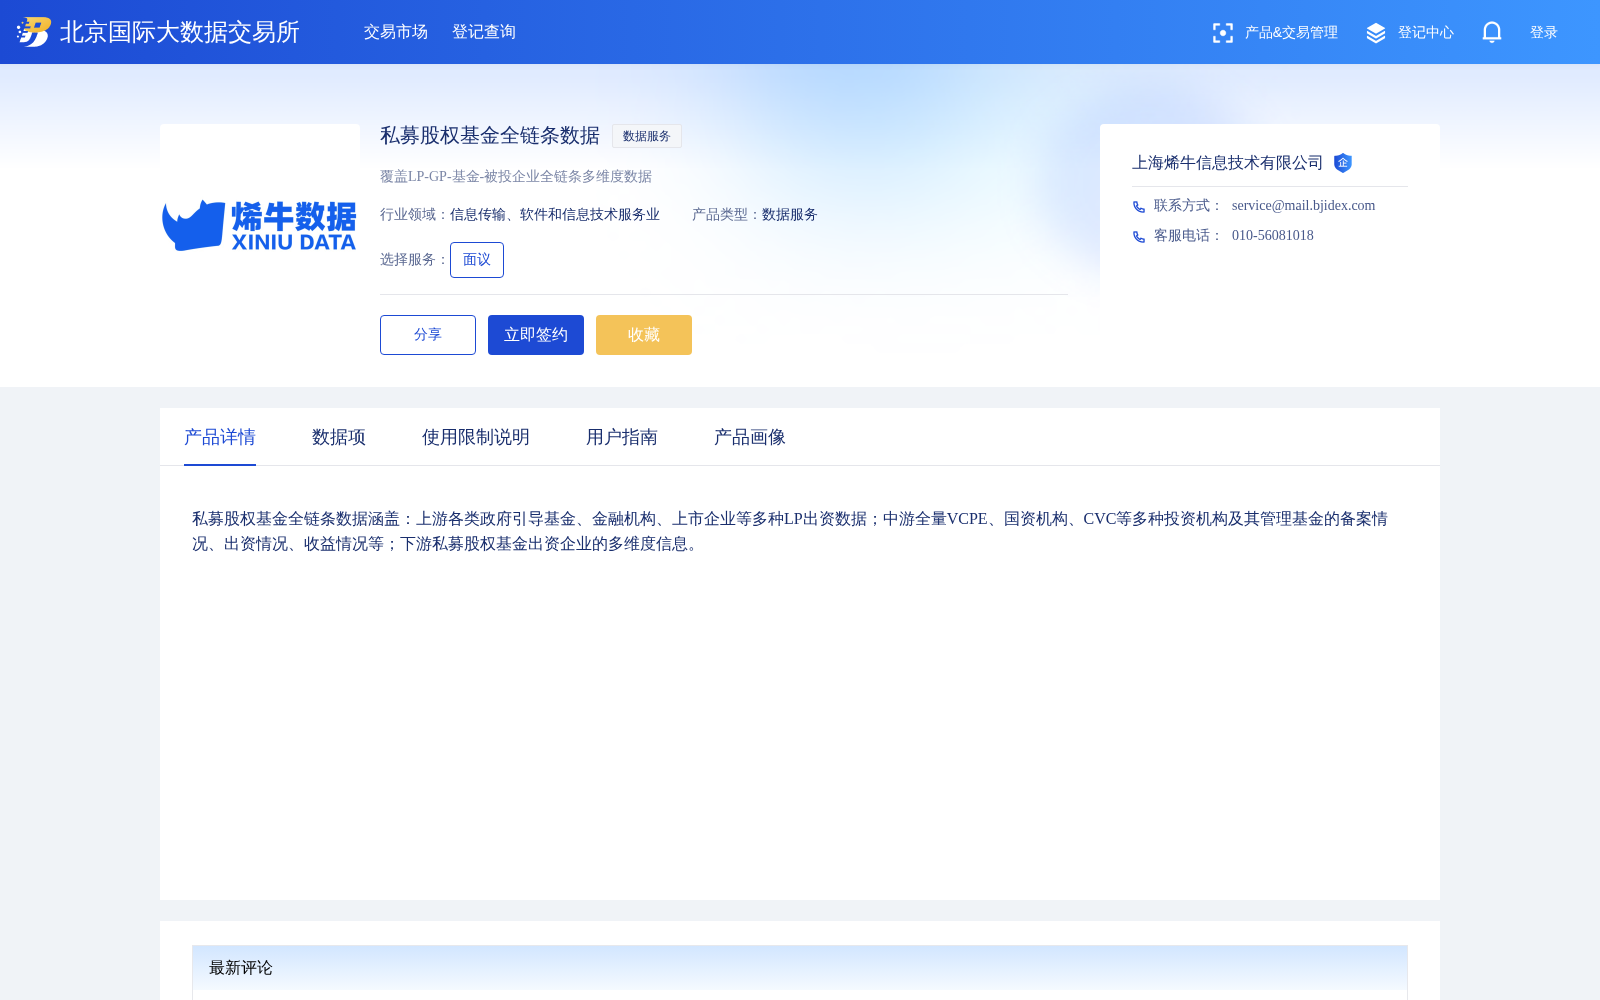
Task: Click the phone number 010-56081018
Action: tap(1273, 236)
